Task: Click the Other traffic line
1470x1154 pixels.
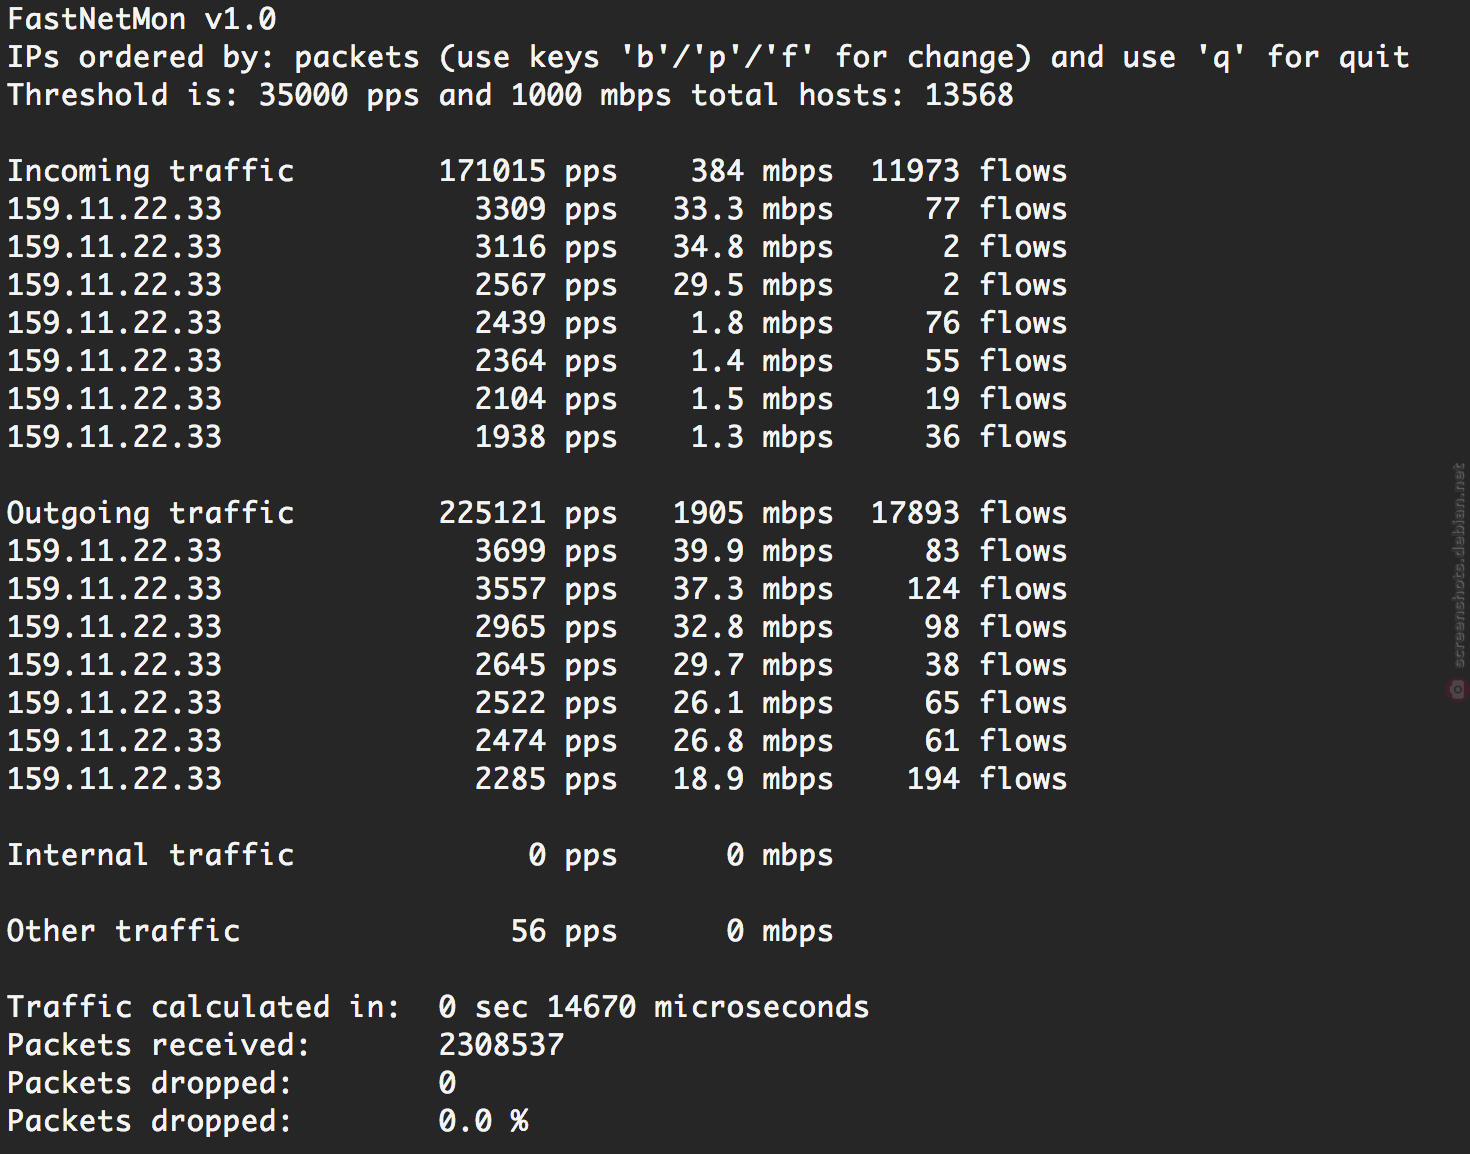Action: click(420, 931)
